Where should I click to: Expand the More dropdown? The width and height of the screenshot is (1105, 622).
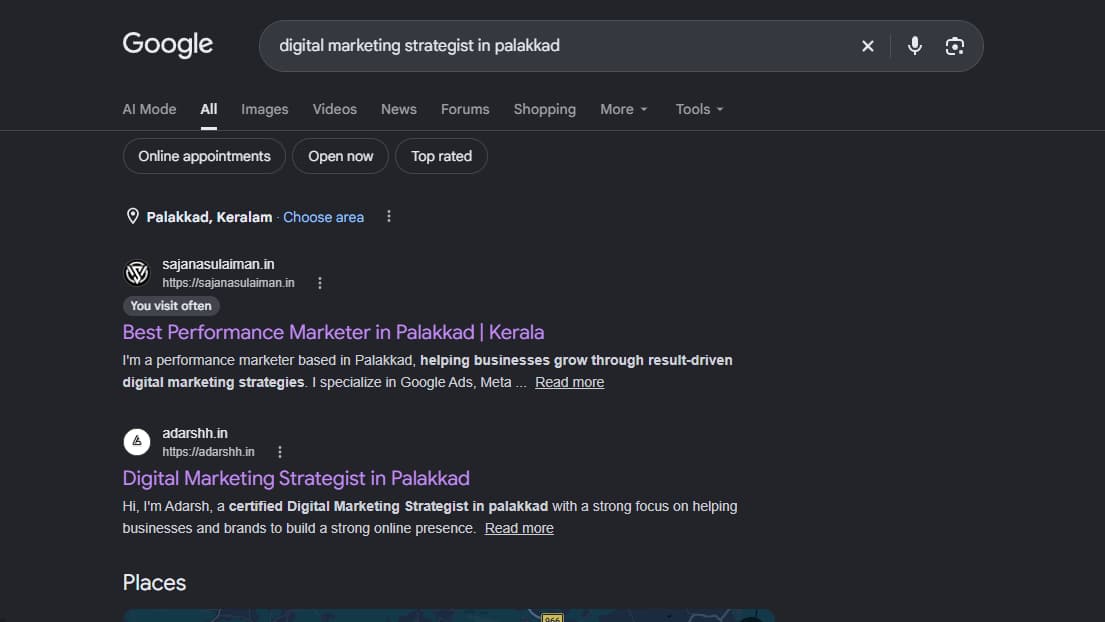[x=624, y=109]
